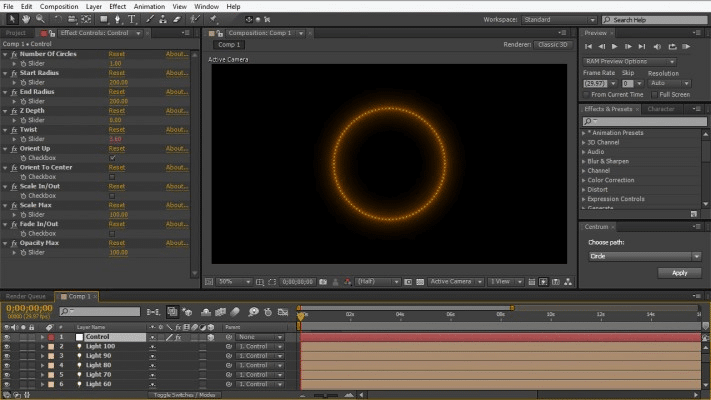Open the Composition menu

click(59, 6)
